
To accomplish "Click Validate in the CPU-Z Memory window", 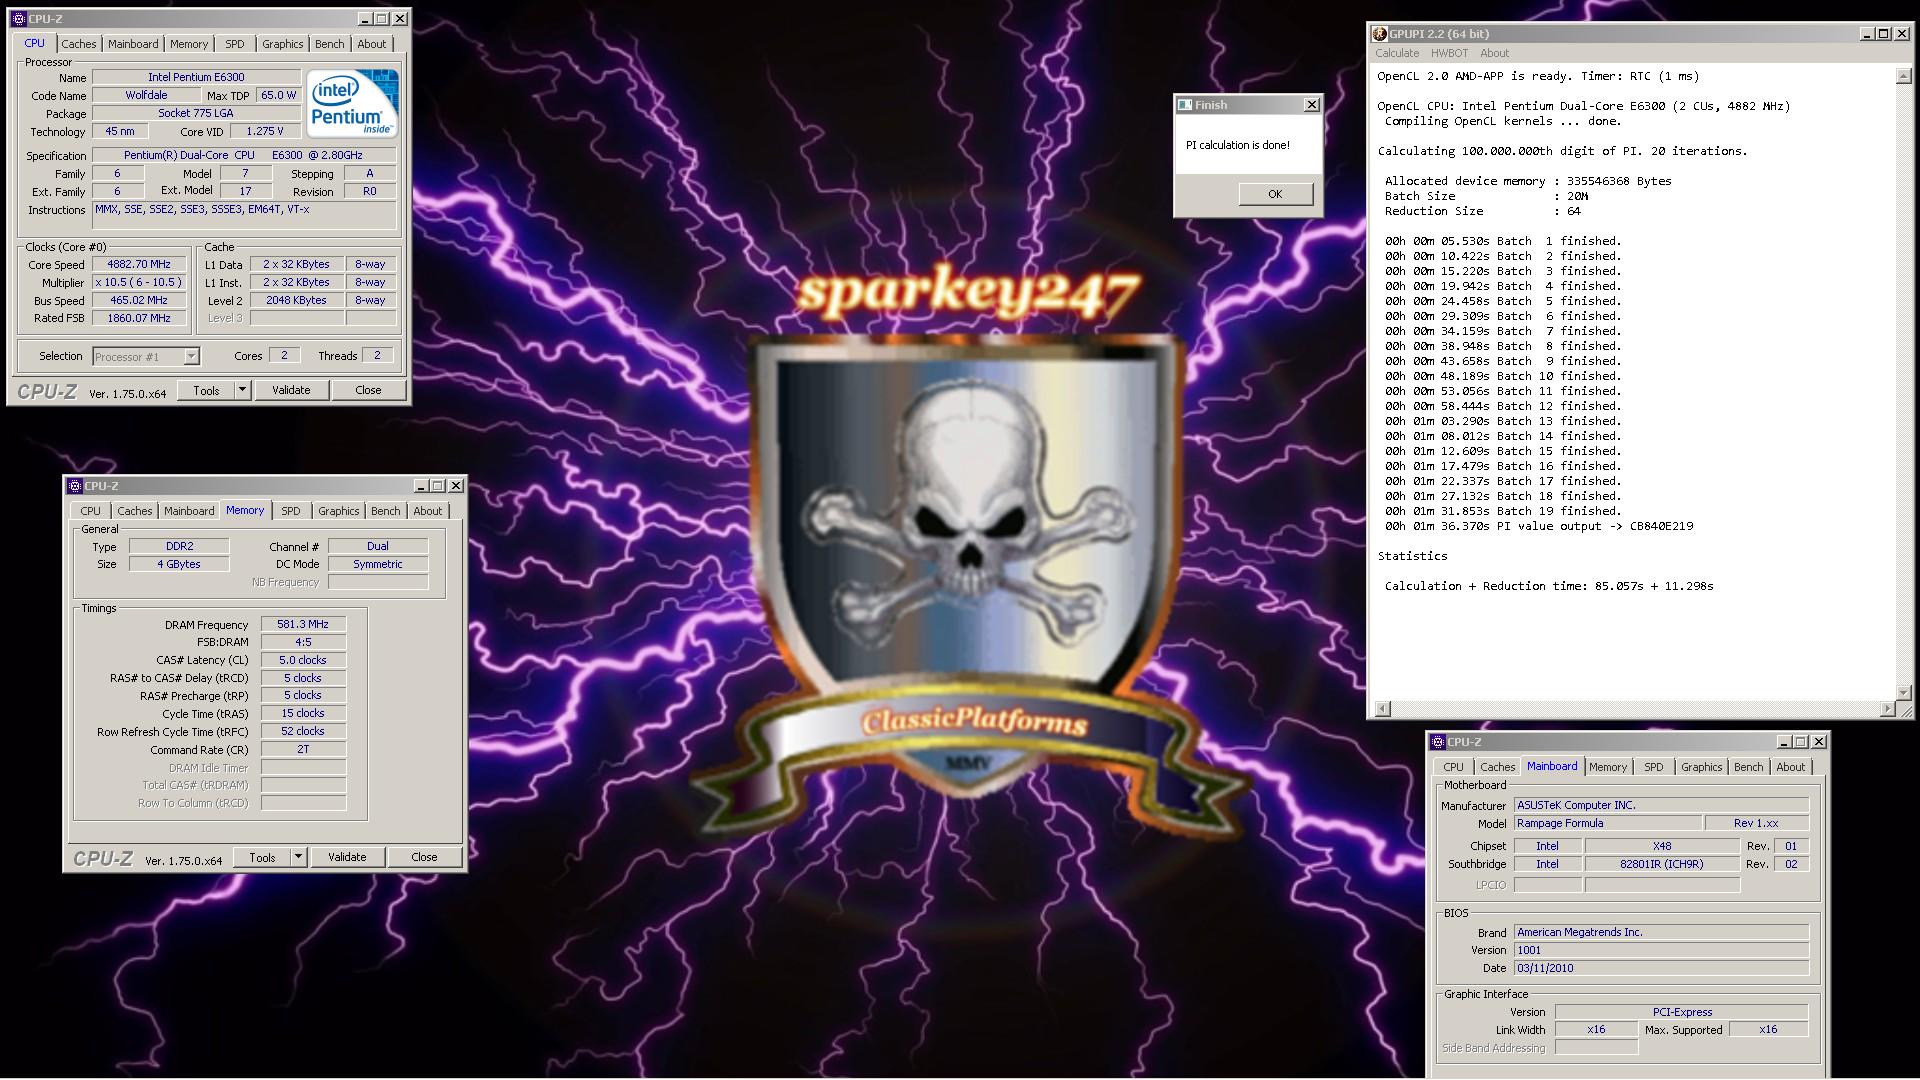I will click(347, 858).
